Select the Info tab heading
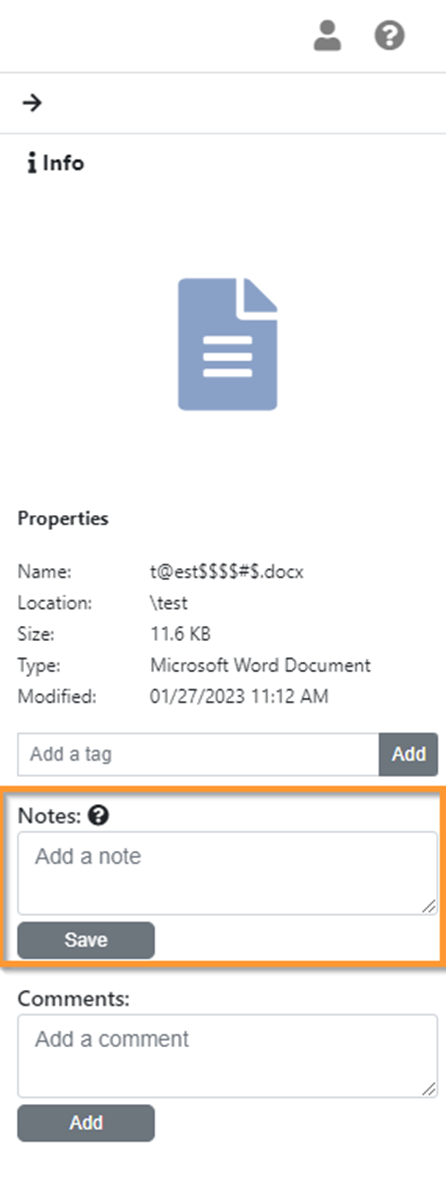This screenshot has height=1181, width=446. tap(55, 163)
